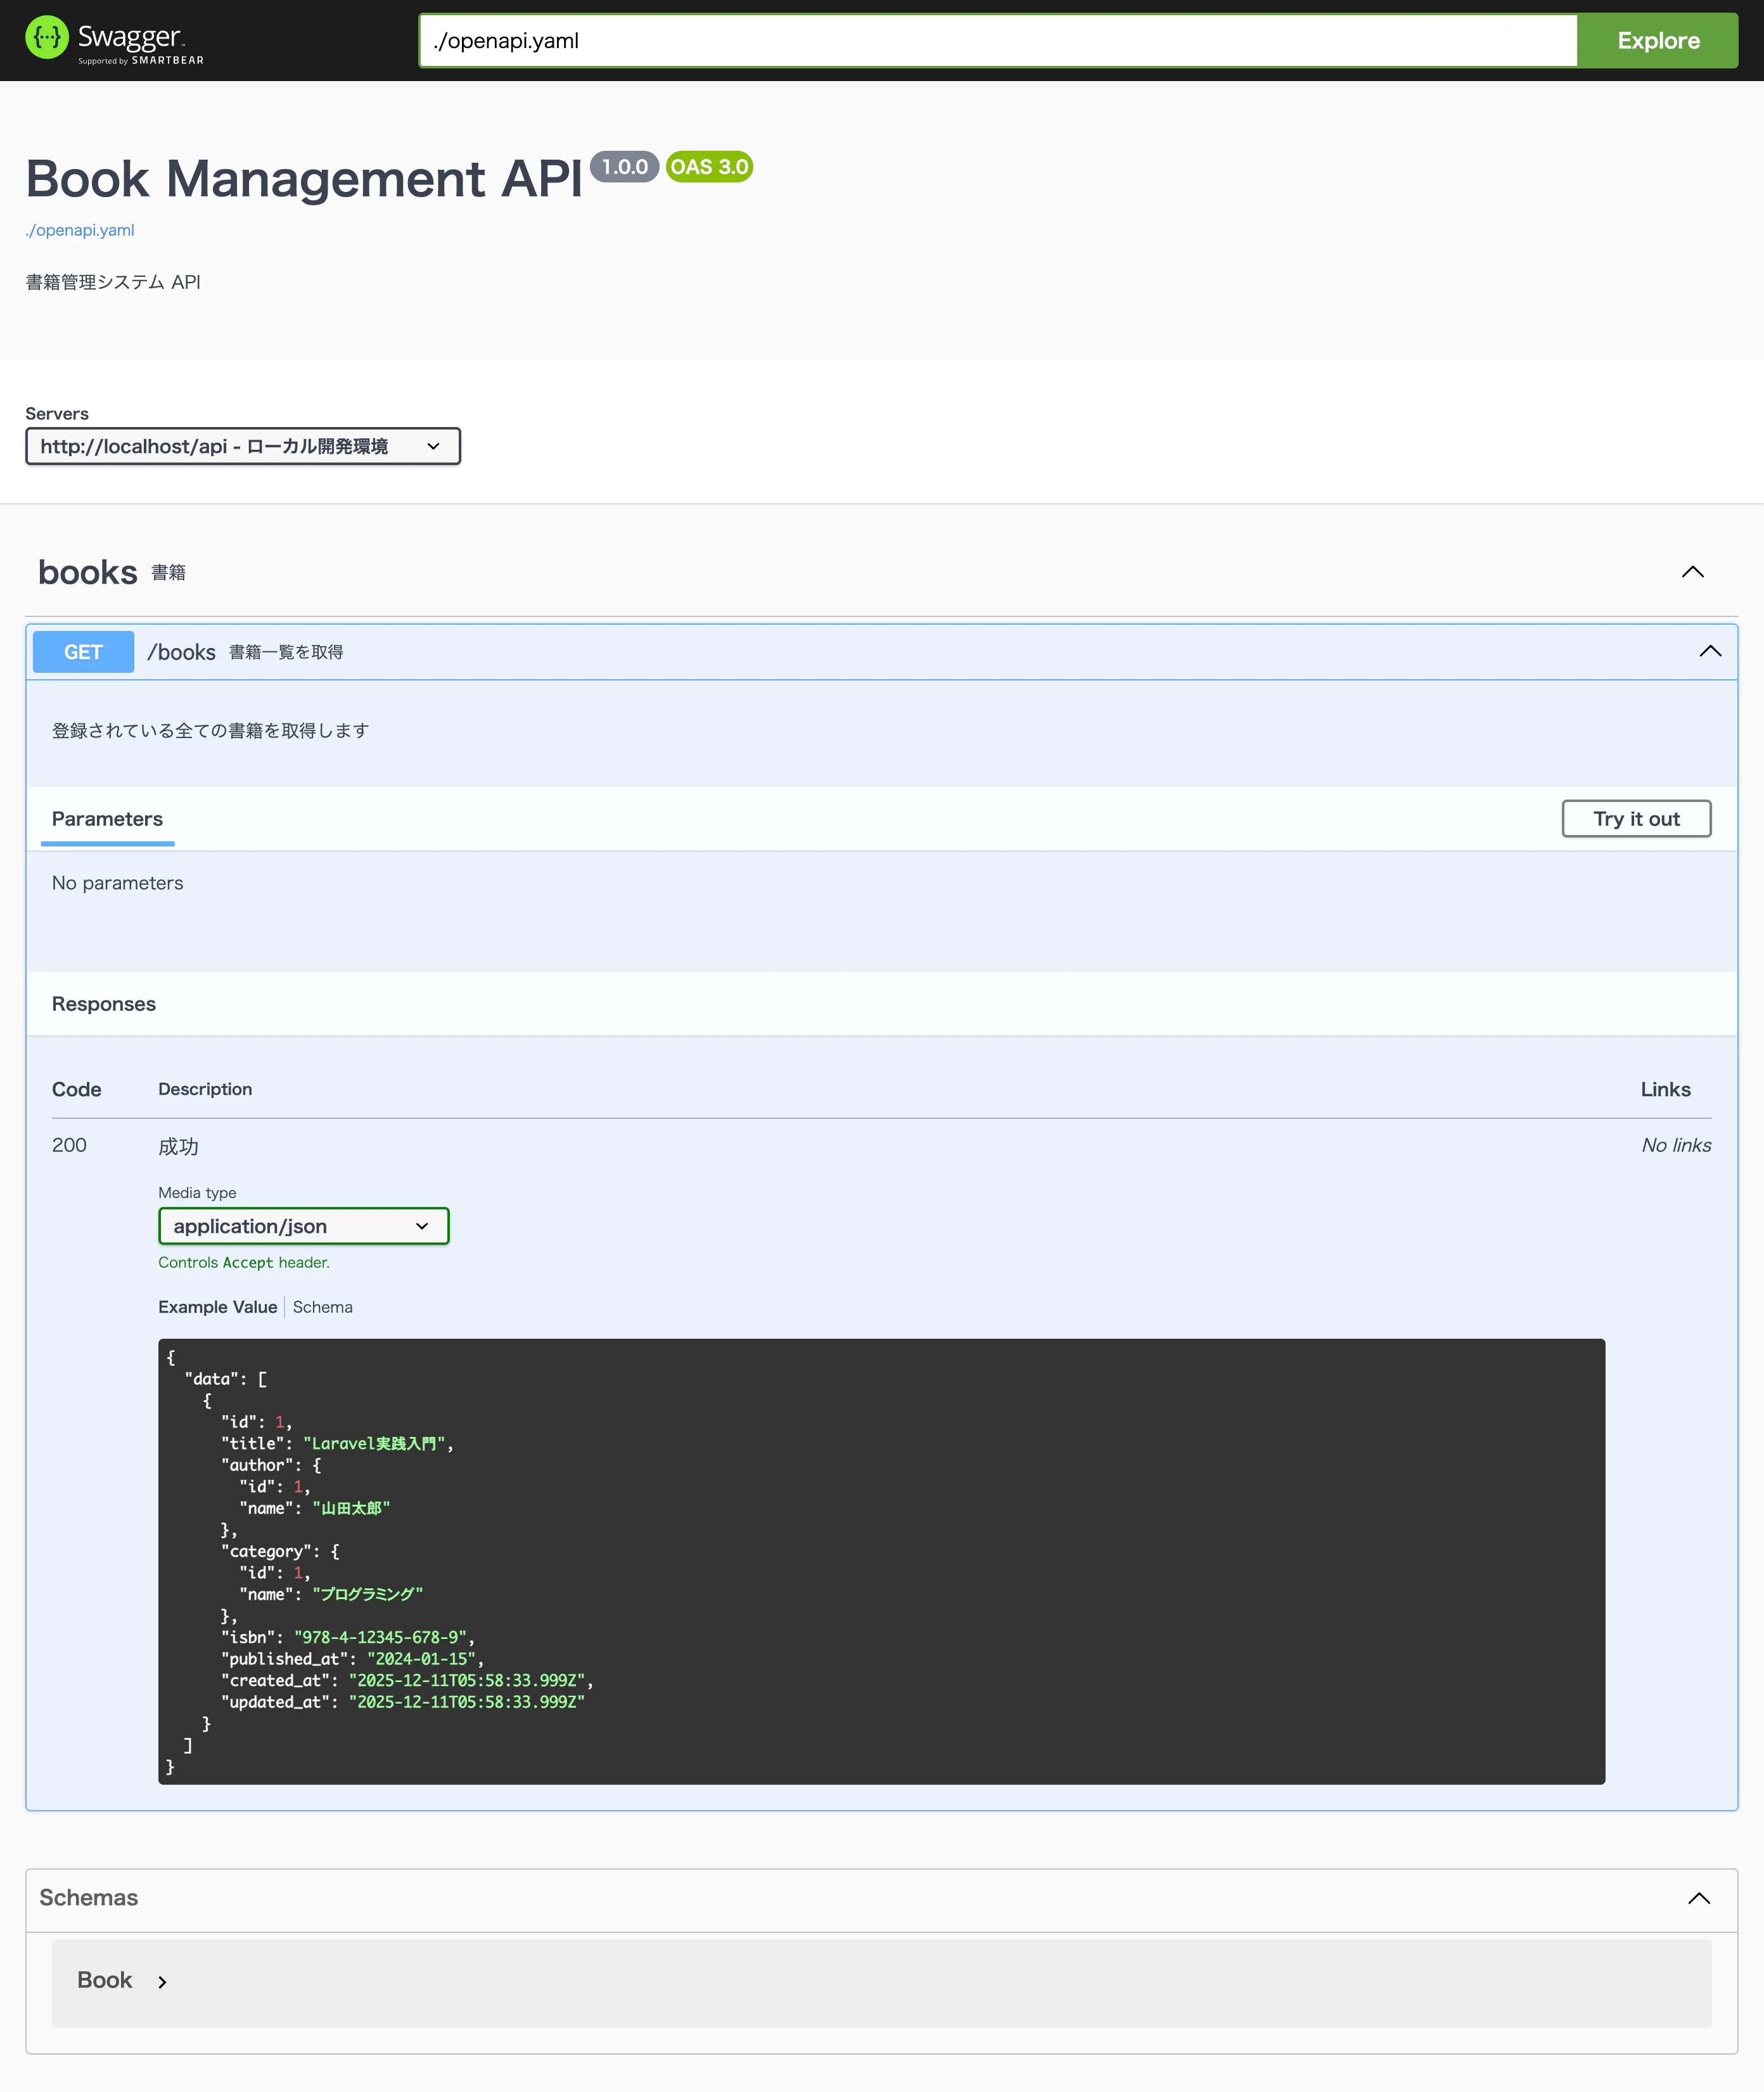Click the Links column header

[x=1665, y=1089]
